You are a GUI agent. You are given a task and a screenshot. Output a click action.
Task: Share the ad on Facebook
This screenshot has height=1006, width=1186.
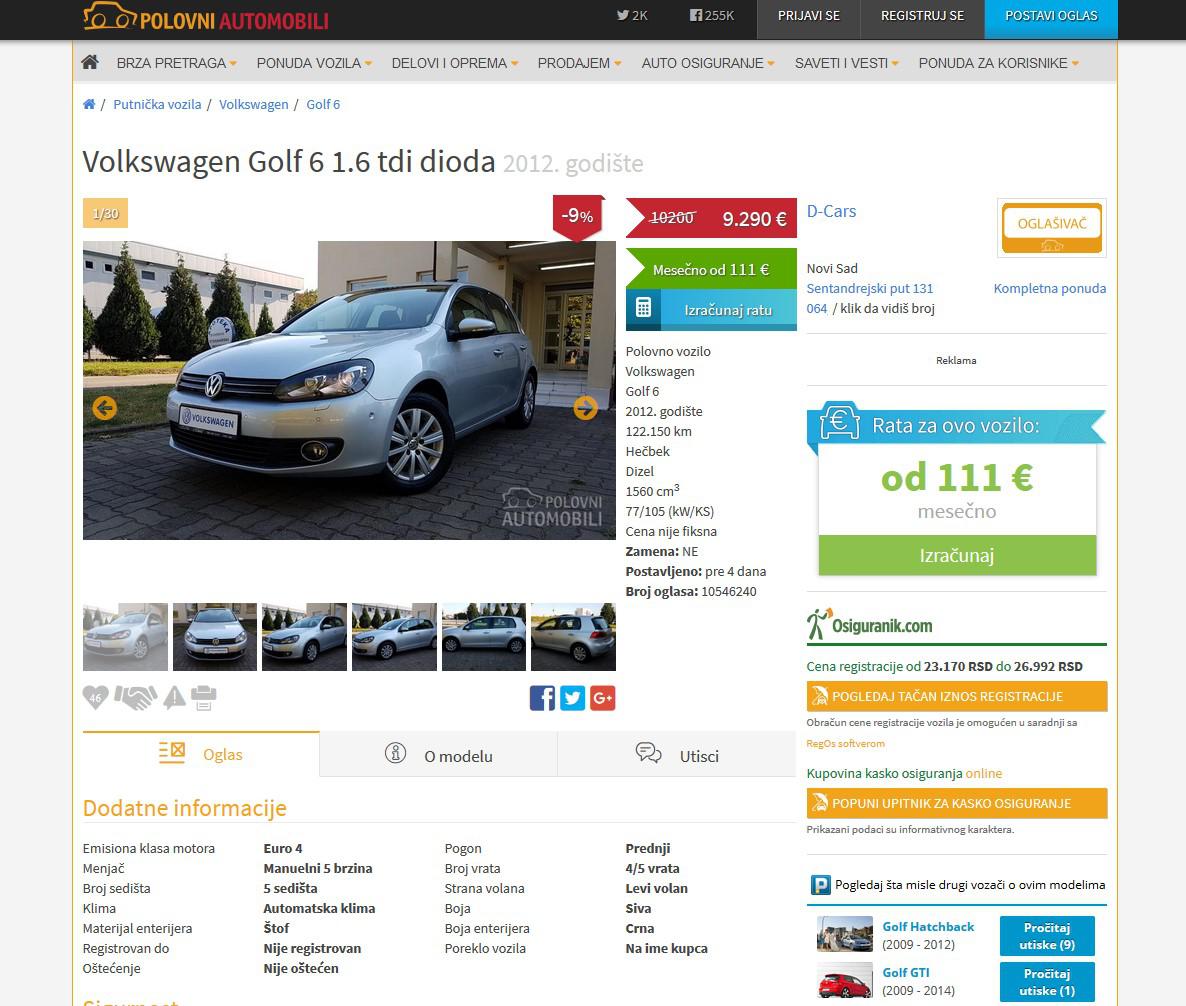(542, 697)
